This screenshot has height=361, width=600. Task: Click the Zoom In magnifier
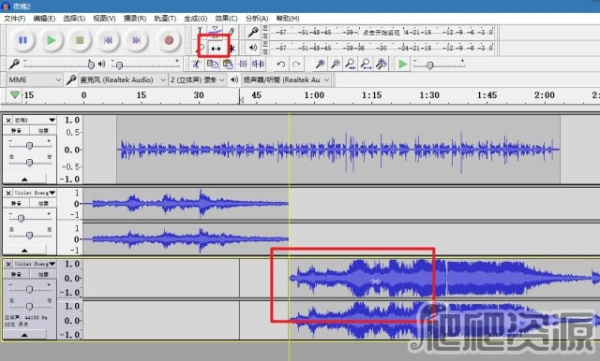click(x=320, y=64)
